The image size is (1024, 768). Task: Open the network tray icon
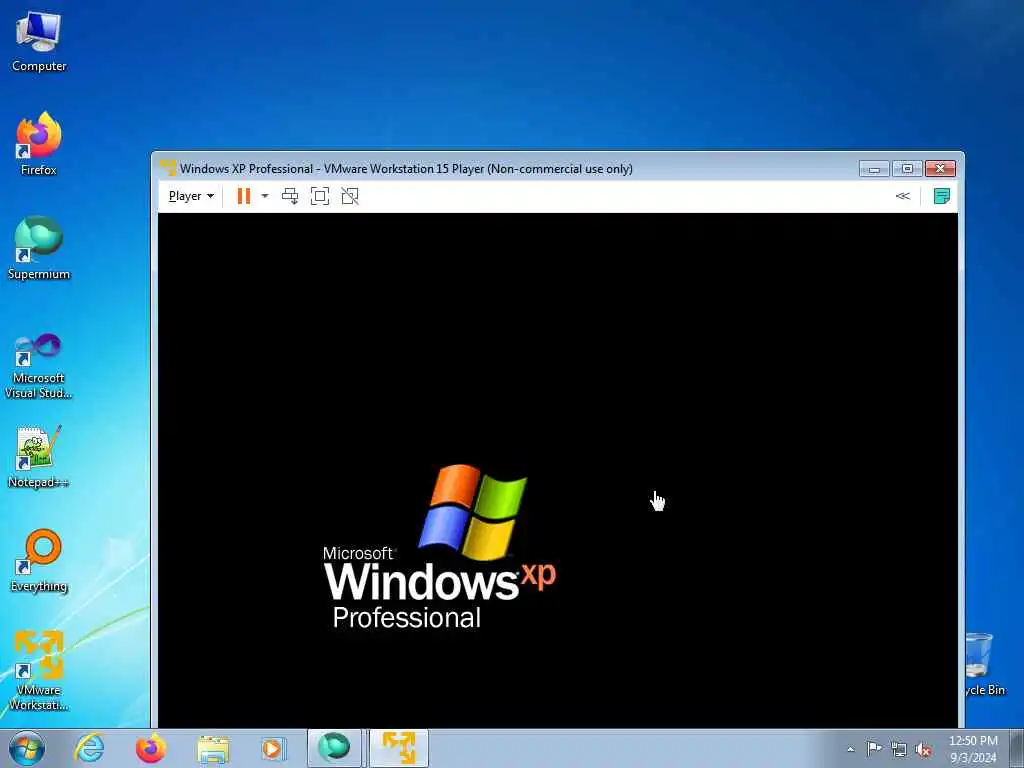tap(899, 749)
